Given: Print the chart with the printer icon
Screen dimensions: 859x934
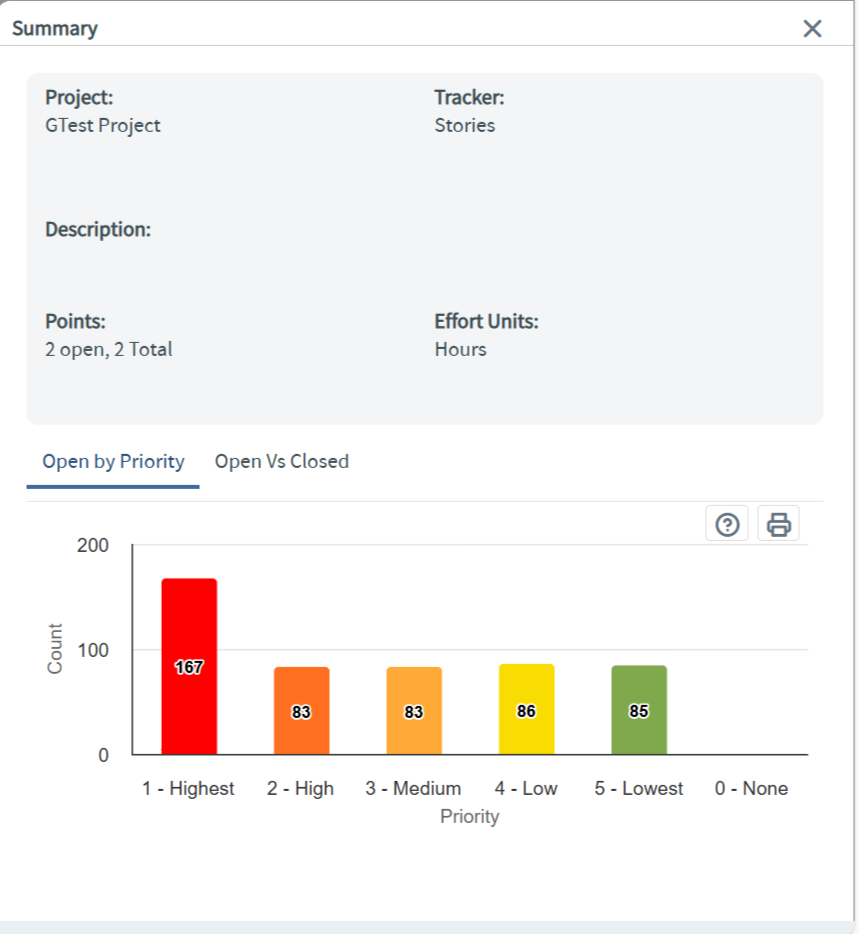Looking at the screenshot, I should coord(779,524).
